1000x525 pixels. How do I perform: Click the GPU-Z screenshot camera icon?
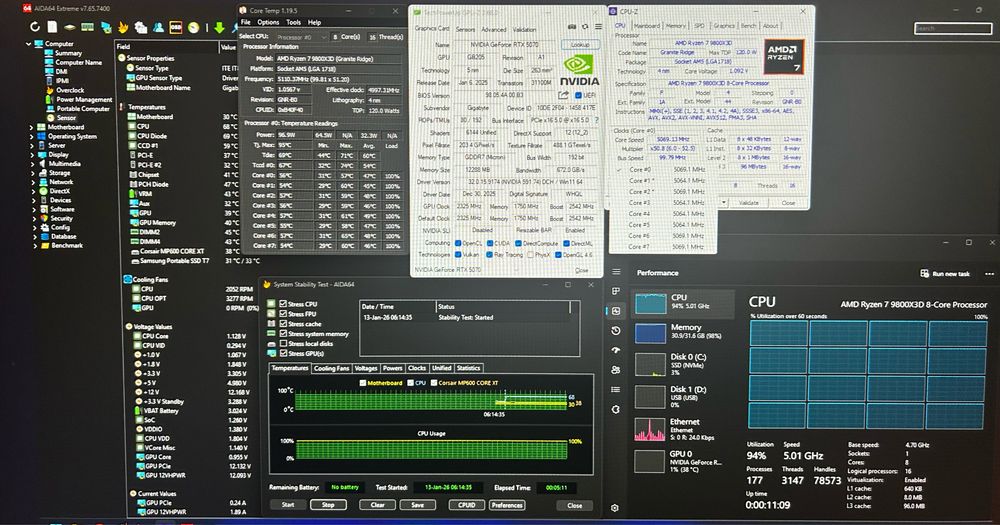(x=572, y=27)
